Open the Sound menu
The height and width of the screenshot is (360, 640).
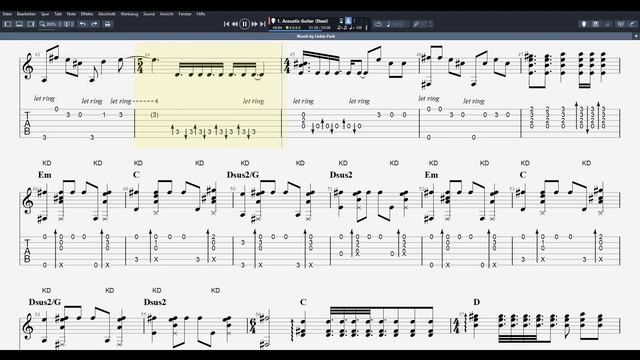click(x=149, y=14)
